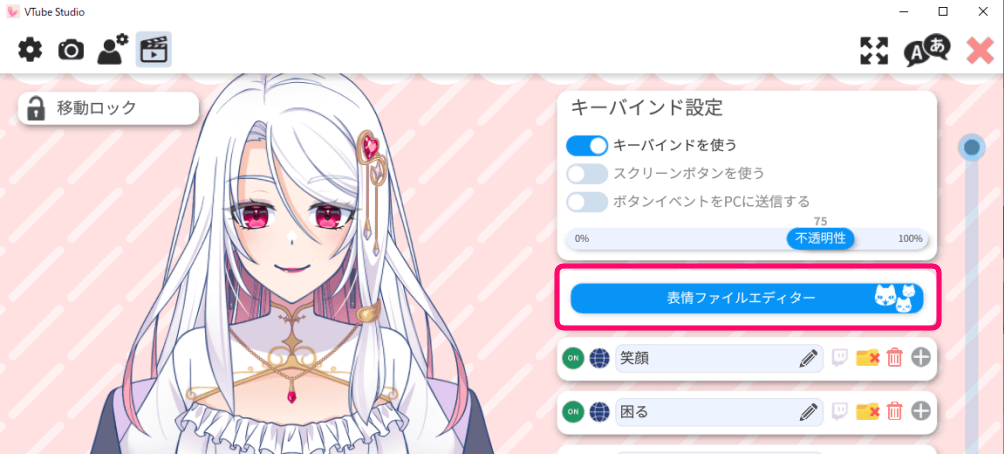This screenshot has width=1004, height=454.
Task: Open the model settings person icon
Action: coord(113,50)
